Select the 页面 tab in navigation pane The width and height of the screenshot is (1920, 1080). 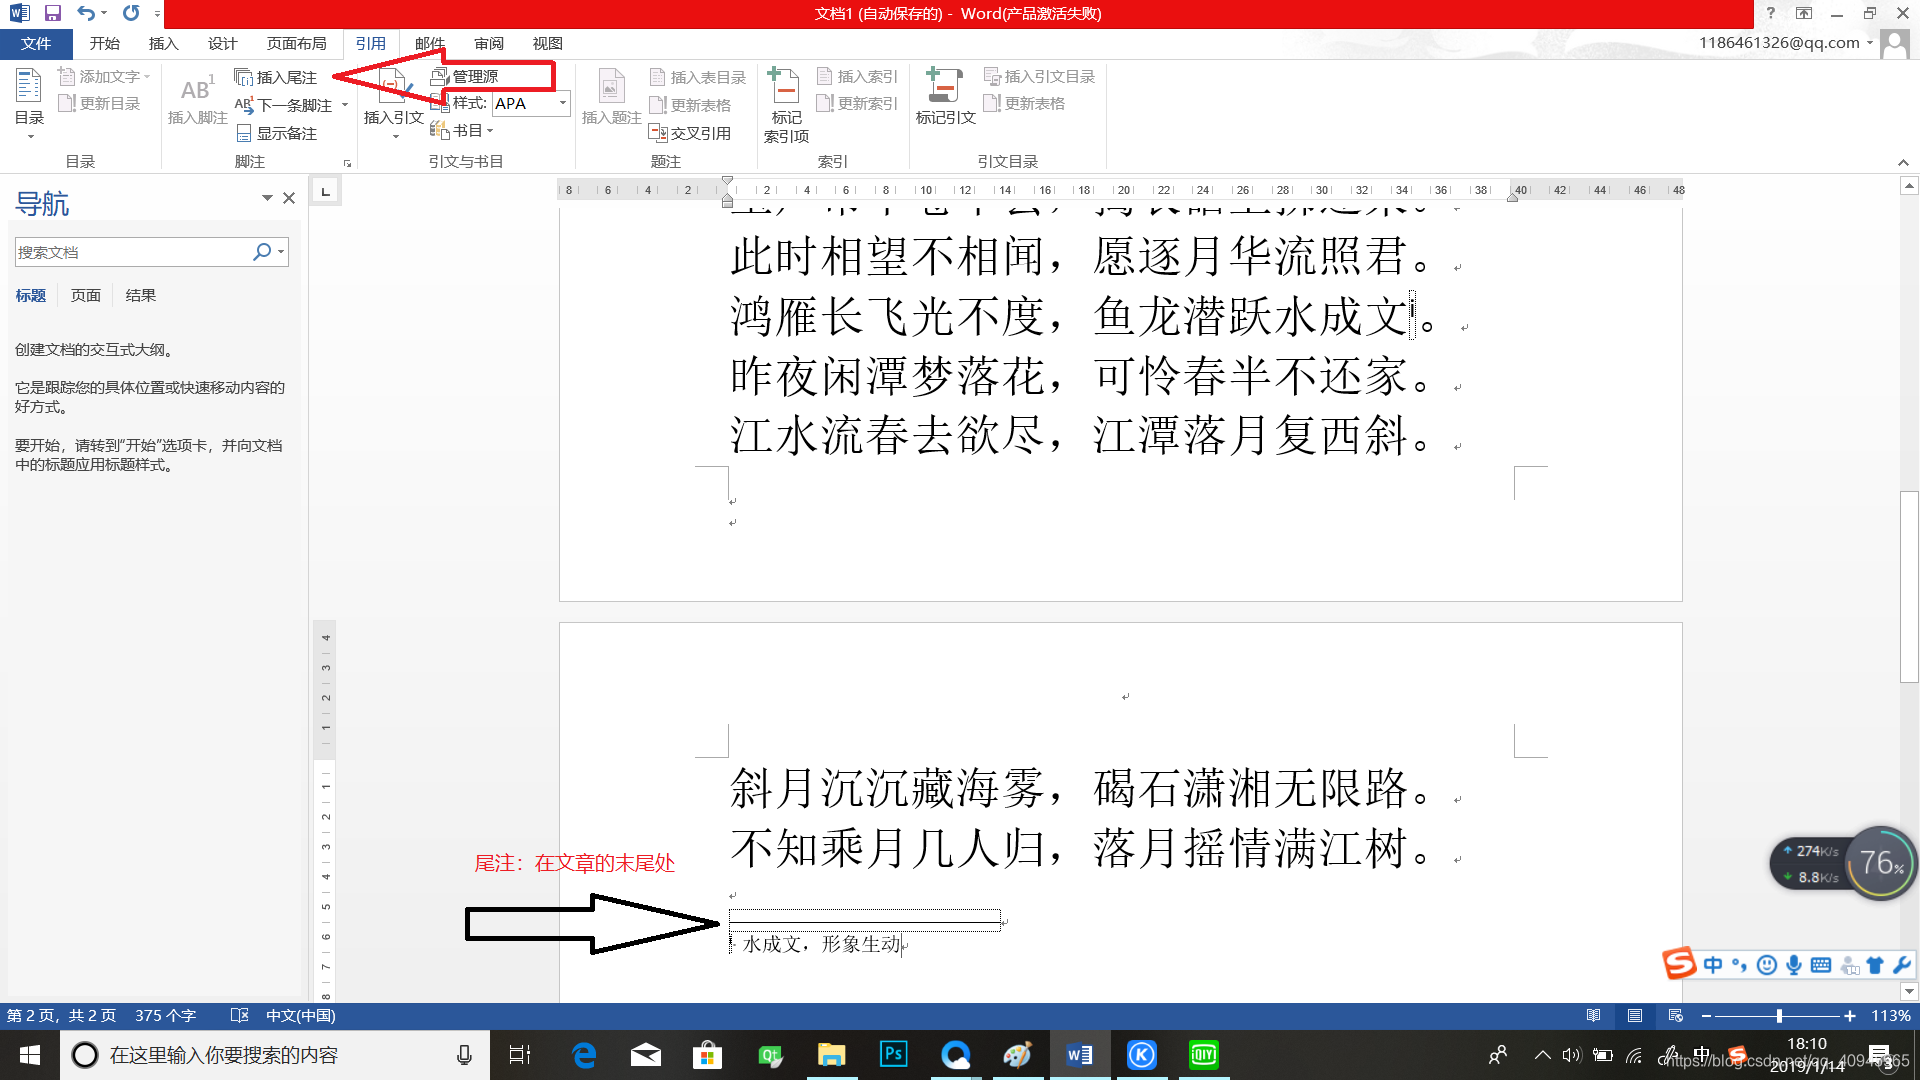86,295
